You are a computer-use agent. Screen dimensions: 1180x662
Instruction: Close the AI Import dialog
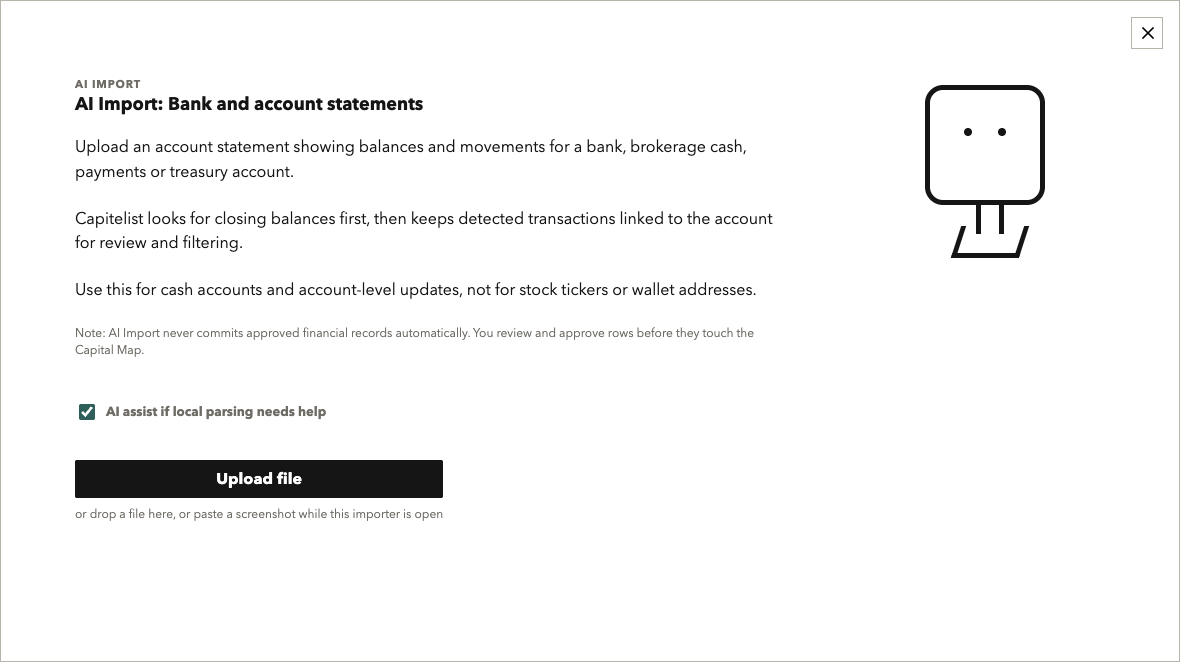[x=1146, y=33]
